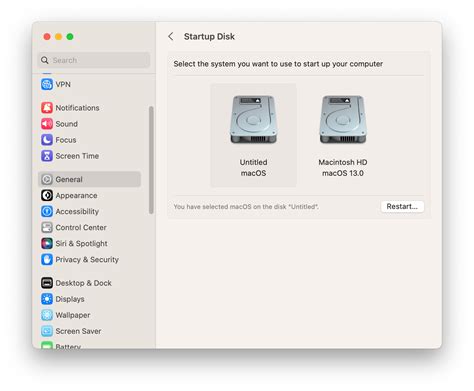Select the General sidebar label
Image resolution: width=474 pixels, height=391 pixels.
coord(69,179)
